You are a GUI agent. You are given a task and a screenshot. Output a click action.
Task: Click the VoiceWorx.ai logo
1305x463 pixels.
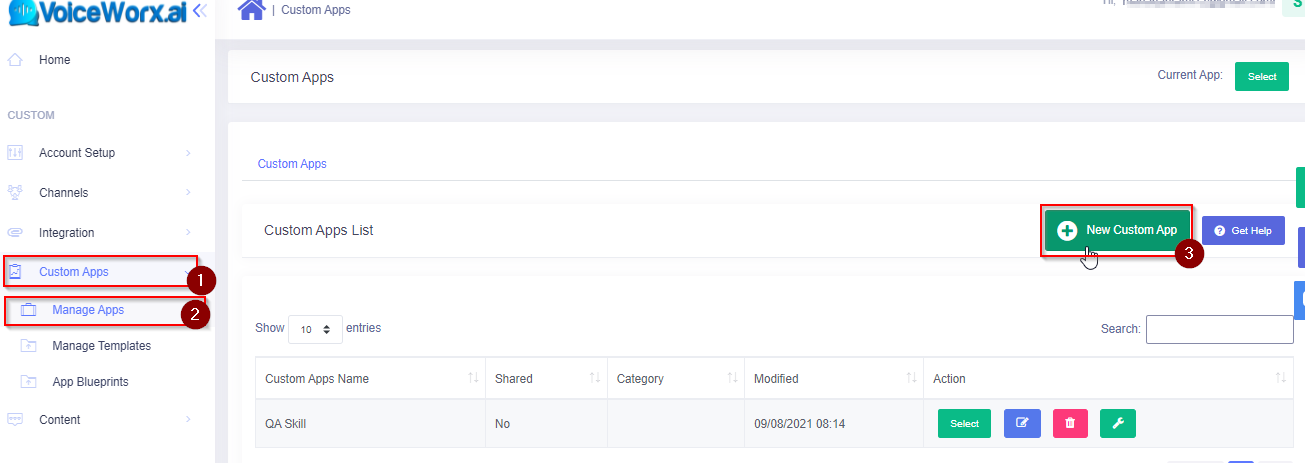[98, 13]
